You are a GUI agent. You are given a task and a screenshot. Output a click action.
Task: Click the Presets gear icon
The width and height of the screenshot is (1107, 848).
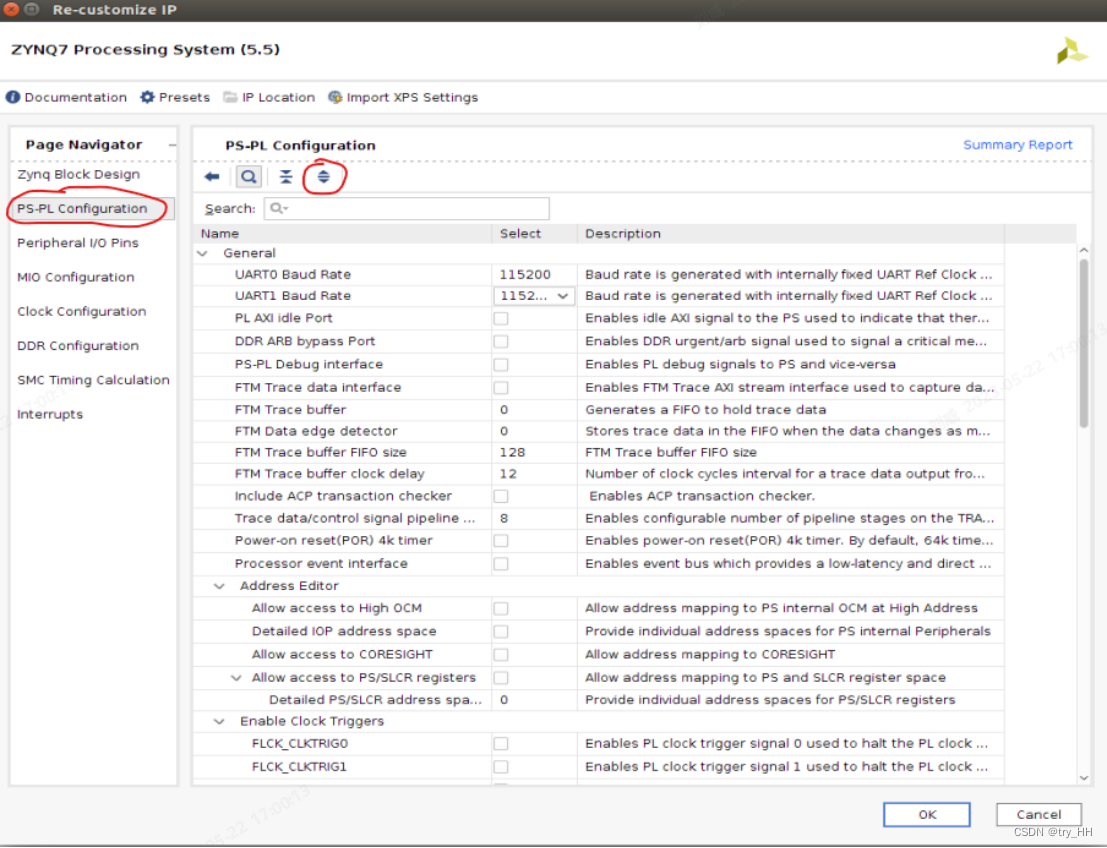(x=147, y=97)
